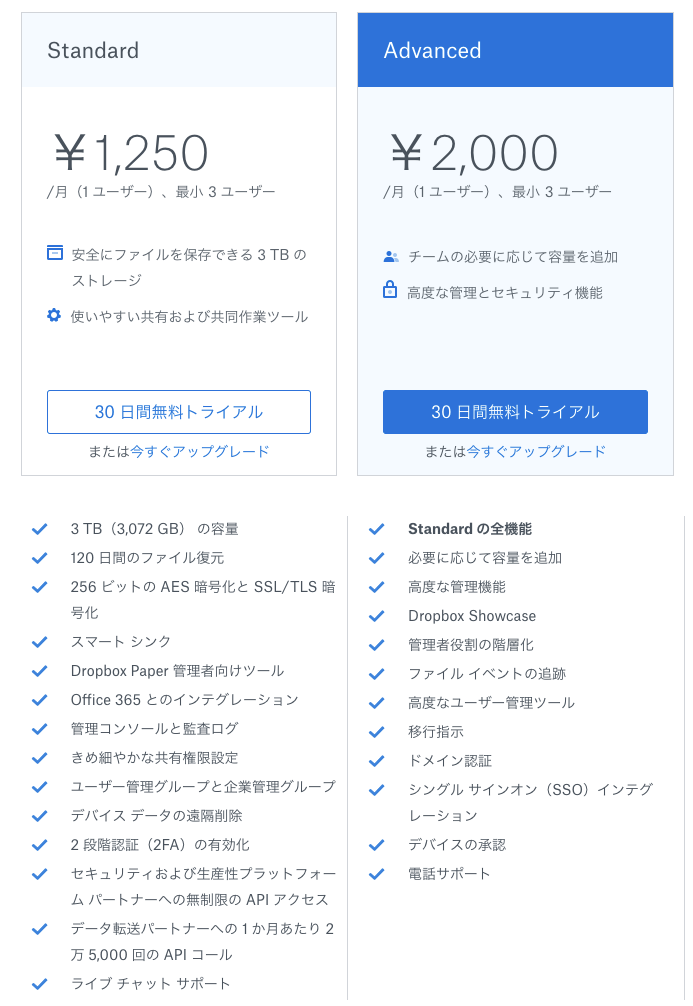Click checkmark beside ライブ チャット サポート
The image size is (693, 1006).
point(40,984)
